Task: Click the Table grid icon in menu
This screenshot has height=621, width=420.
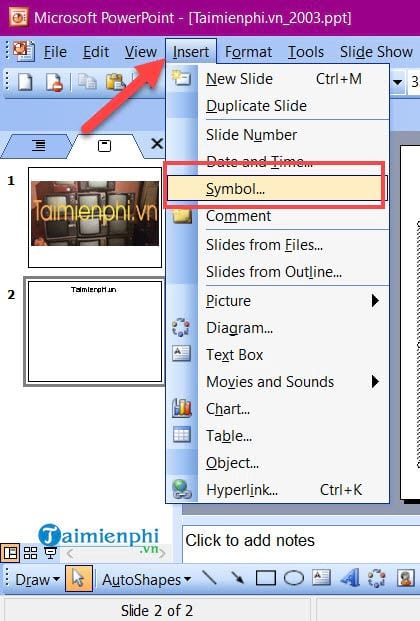Action: [182, 434]
